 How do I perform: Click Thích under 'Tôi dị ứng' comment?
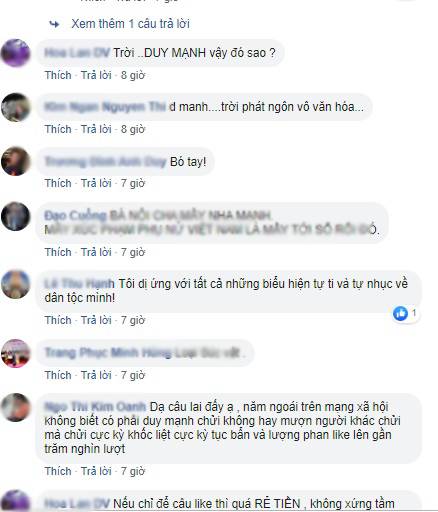[x=58, y=320]
